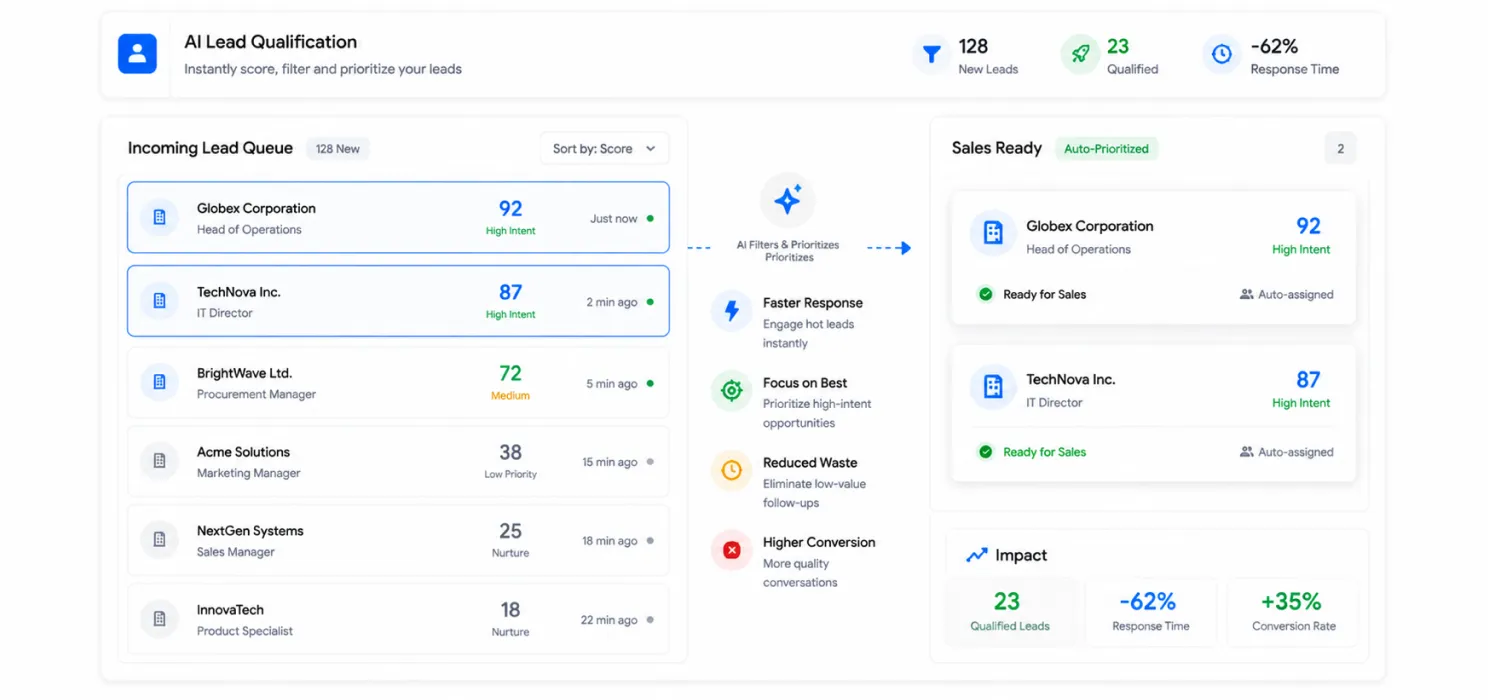
Task: Click Auto-assigned on the TechNova Inc. card
Action: [1287, 452]
